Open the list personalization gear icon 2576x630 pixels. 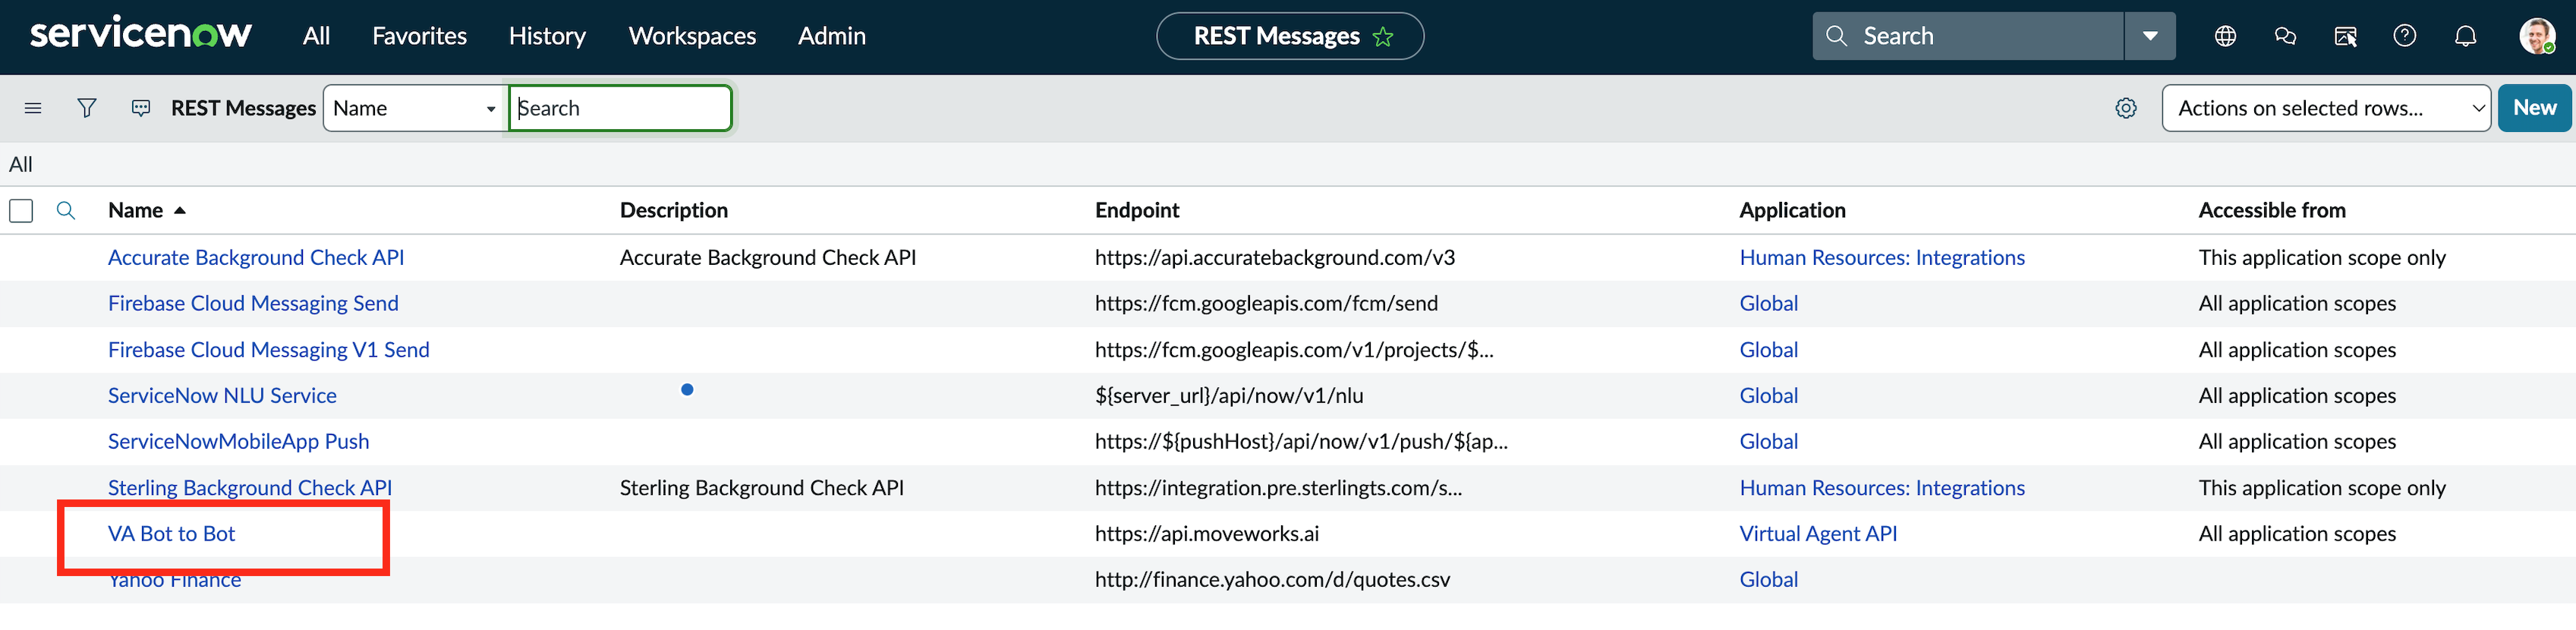pos(2126,108)
